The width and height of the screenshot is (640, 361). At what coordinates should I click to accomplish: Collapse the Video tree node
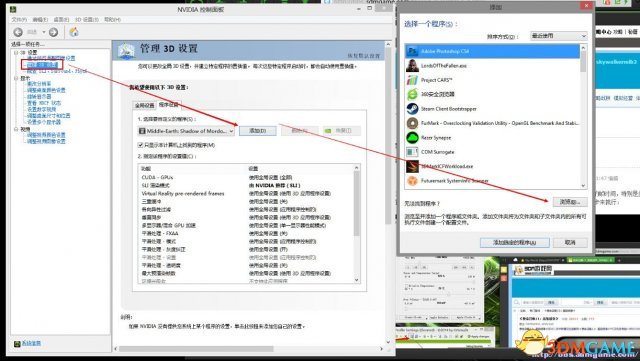tap(16, 129)
